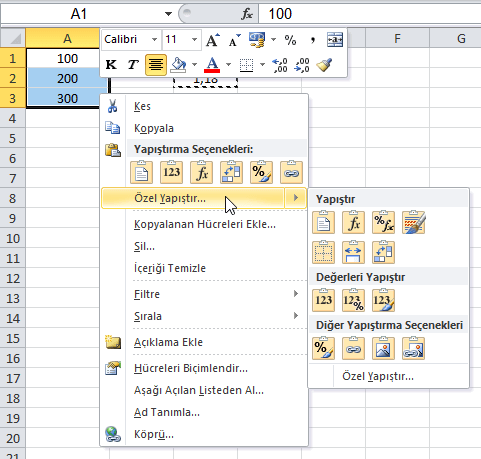Choose Kopyala from context menu

203,128
